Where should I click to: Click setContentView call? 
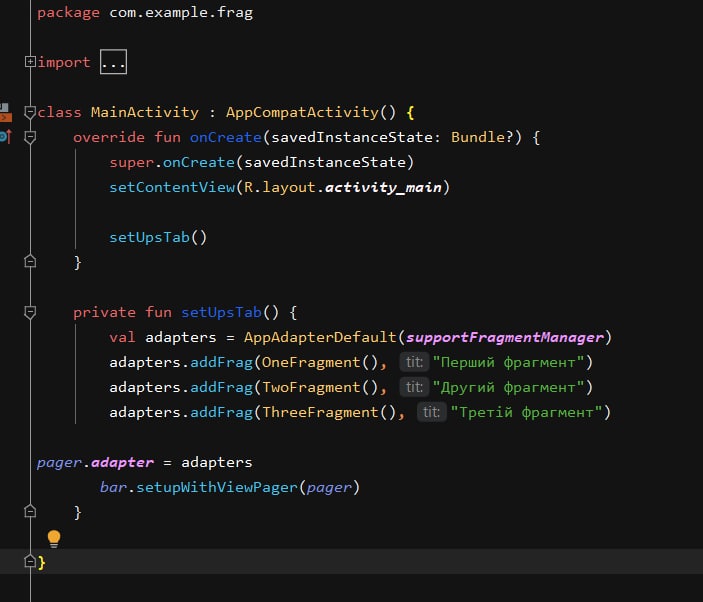172,187
